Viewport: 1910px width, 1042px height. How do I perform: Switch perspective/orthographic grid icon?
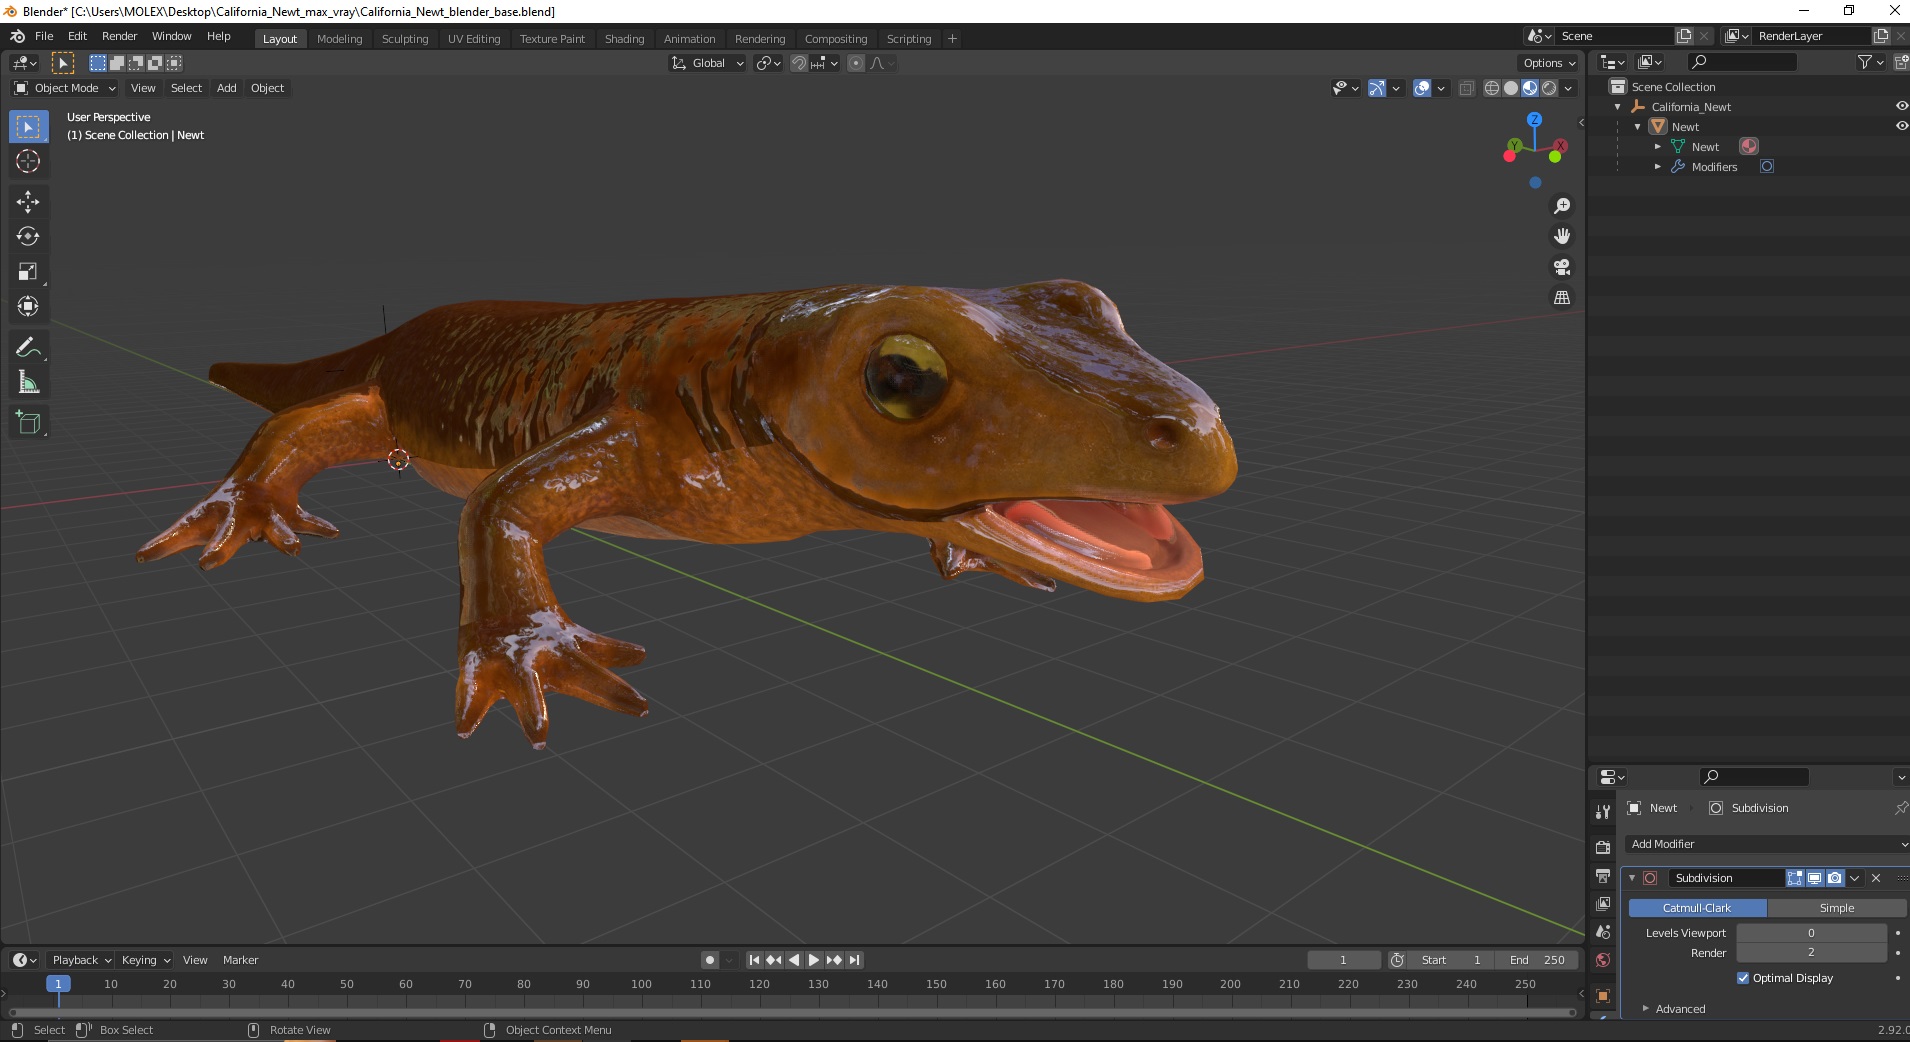[x=1561, y=298]
